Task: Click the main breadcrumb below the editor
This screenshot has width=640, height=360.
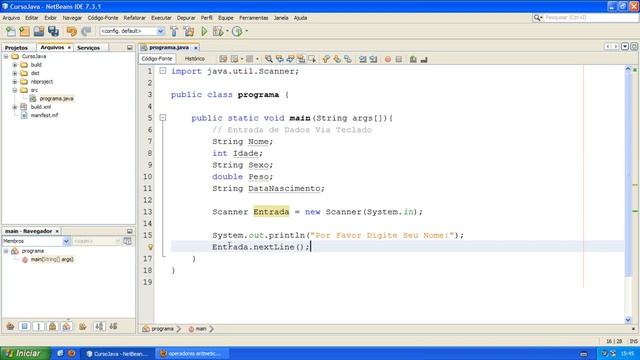Action: 200,329
